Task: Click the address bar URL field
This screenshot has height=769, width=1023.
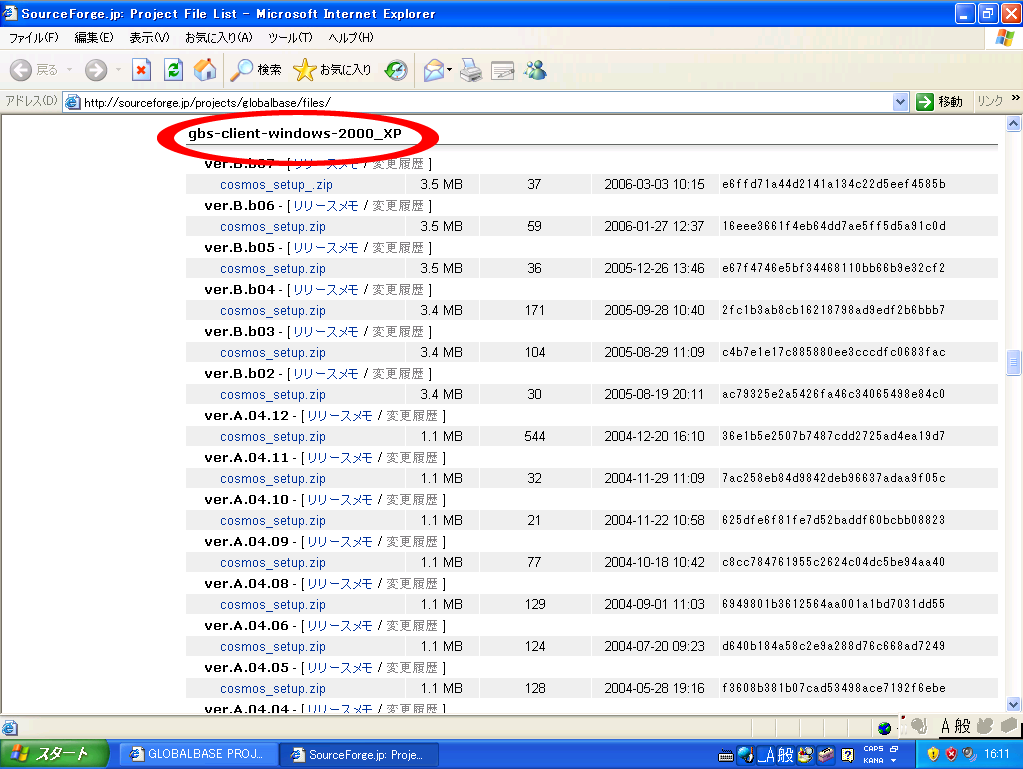Action: tap(480, 102)
